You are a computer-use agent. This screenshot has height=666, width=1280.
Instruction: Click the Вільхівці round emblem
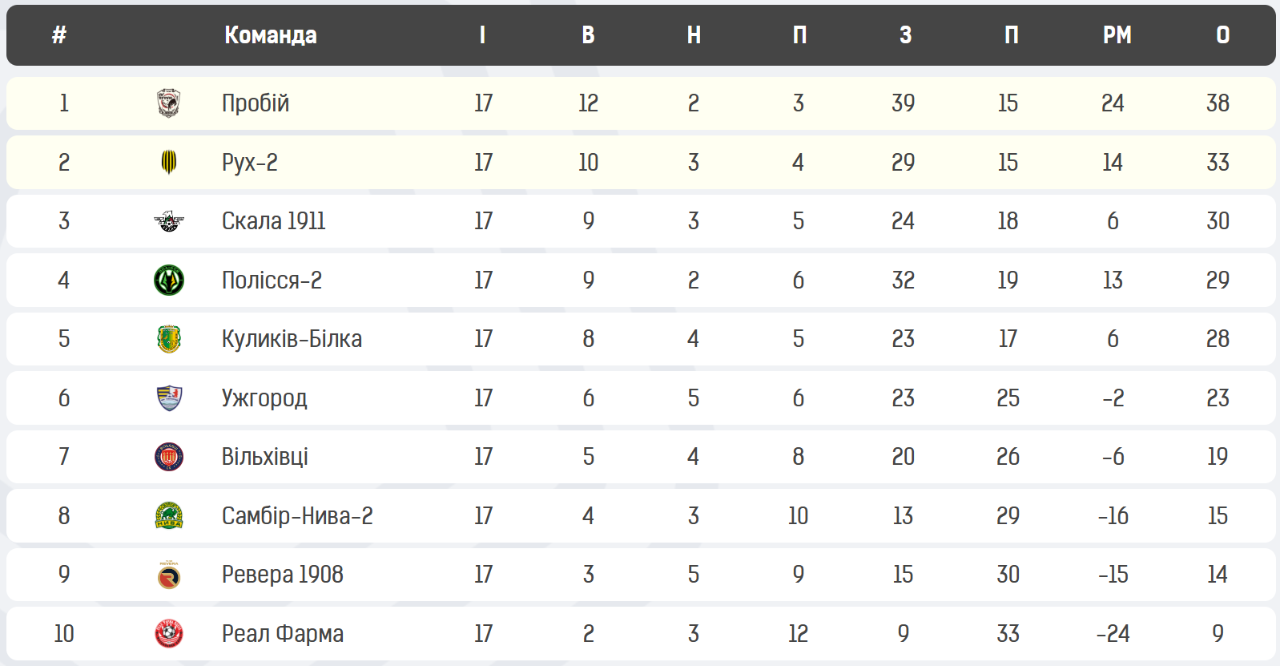pyautogui.click(x=169, y=457)
